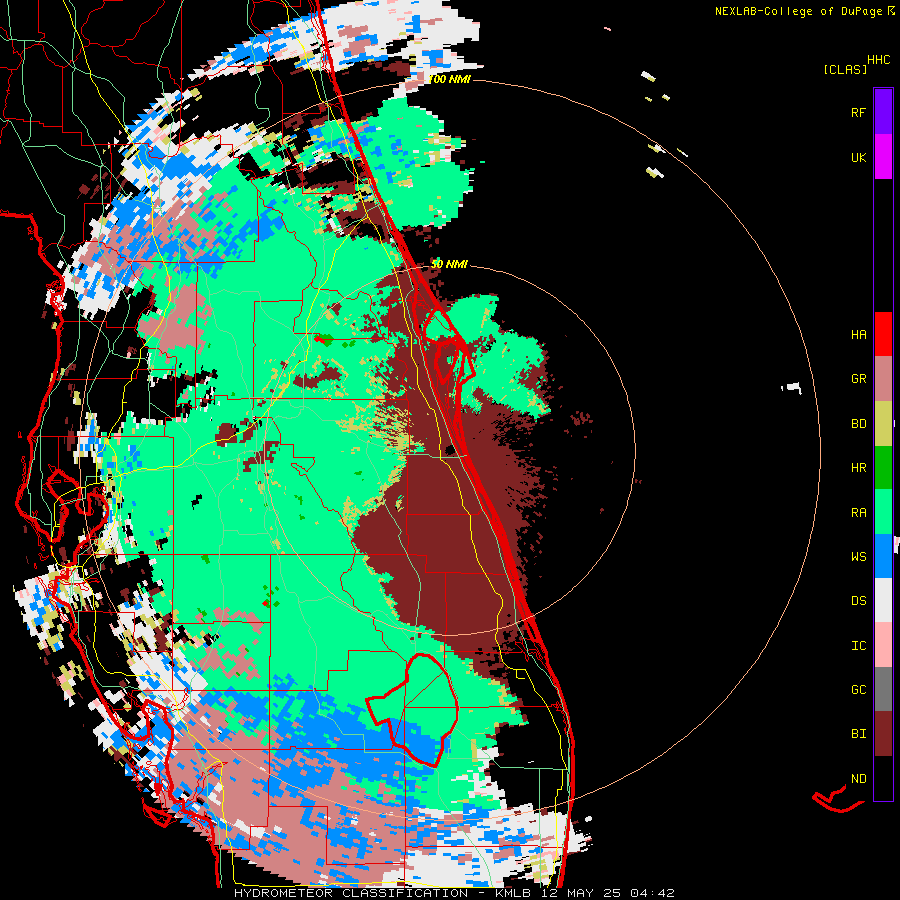Click the 'HR' legend label
This screenshot has height=900, width=900.
pos(858,468)
